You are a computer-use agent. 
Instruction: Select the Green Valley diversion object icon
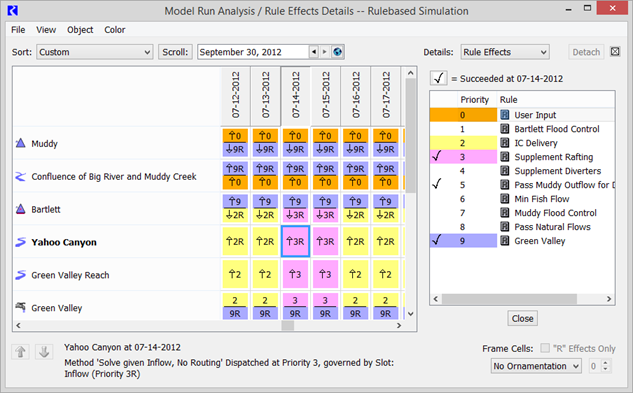click(x=21, y=307)
